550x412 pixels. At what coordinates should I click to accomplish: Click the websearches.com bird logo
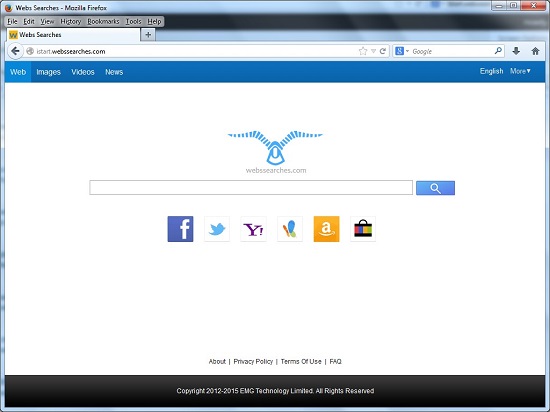[275, 152]
